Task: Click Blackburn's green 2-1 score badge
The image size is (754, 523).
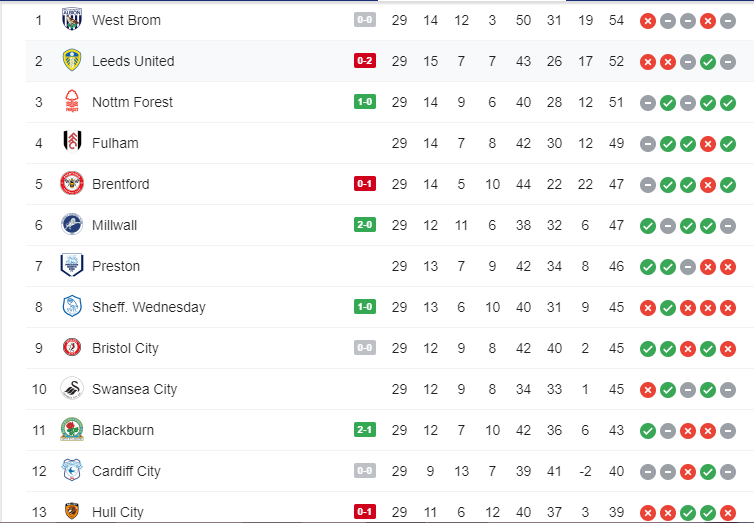Action: click(x=365, y=430)
